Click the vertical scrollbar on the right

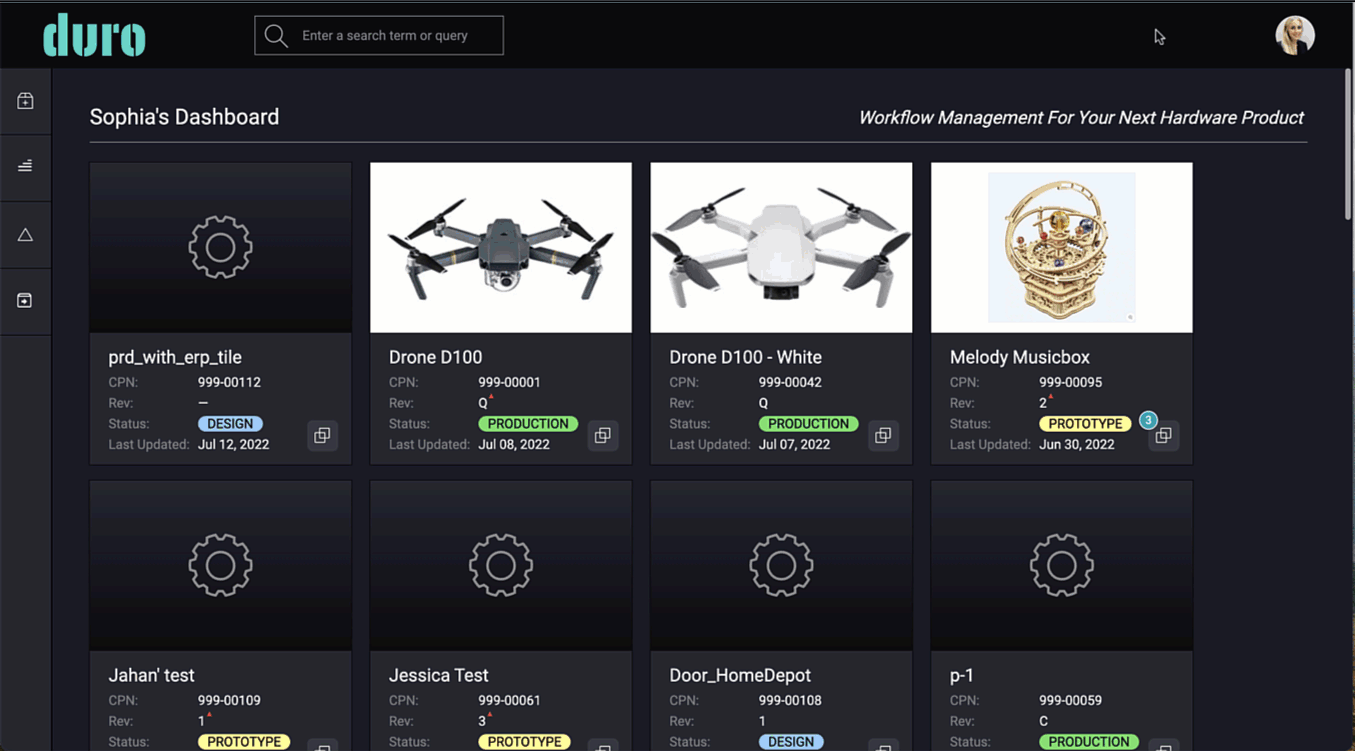(1348, 145)
